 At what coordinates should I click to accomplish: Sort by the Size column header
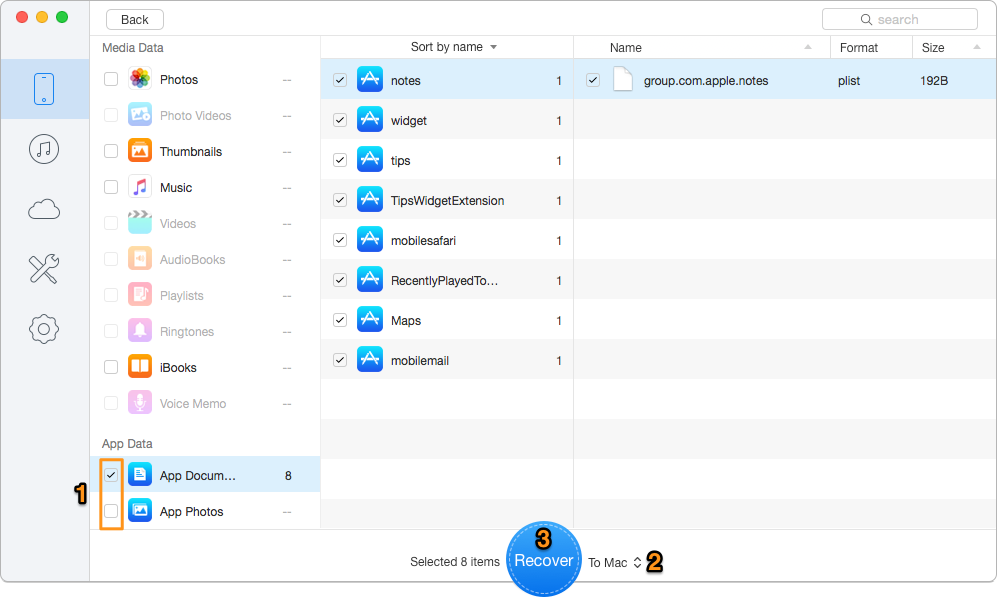point(954,48)
